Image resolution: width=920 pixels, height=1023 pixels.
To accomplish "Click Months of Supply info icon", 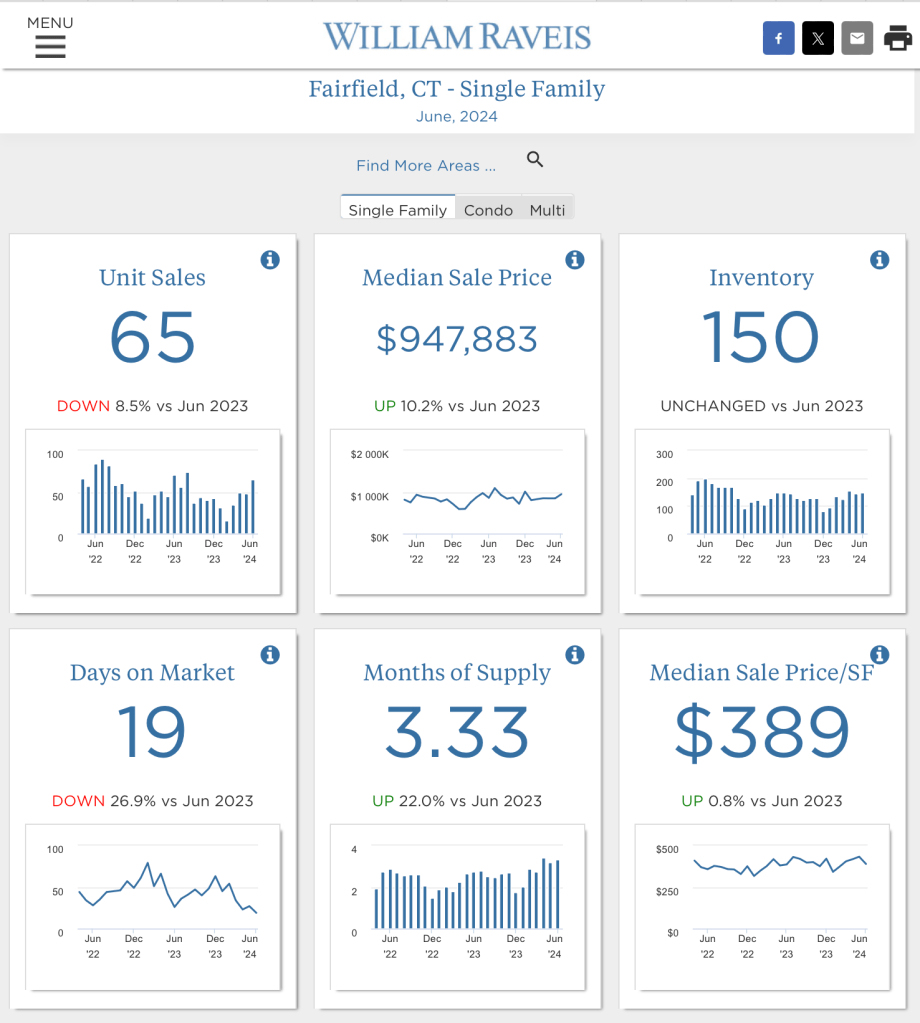I will coord(575,655).
